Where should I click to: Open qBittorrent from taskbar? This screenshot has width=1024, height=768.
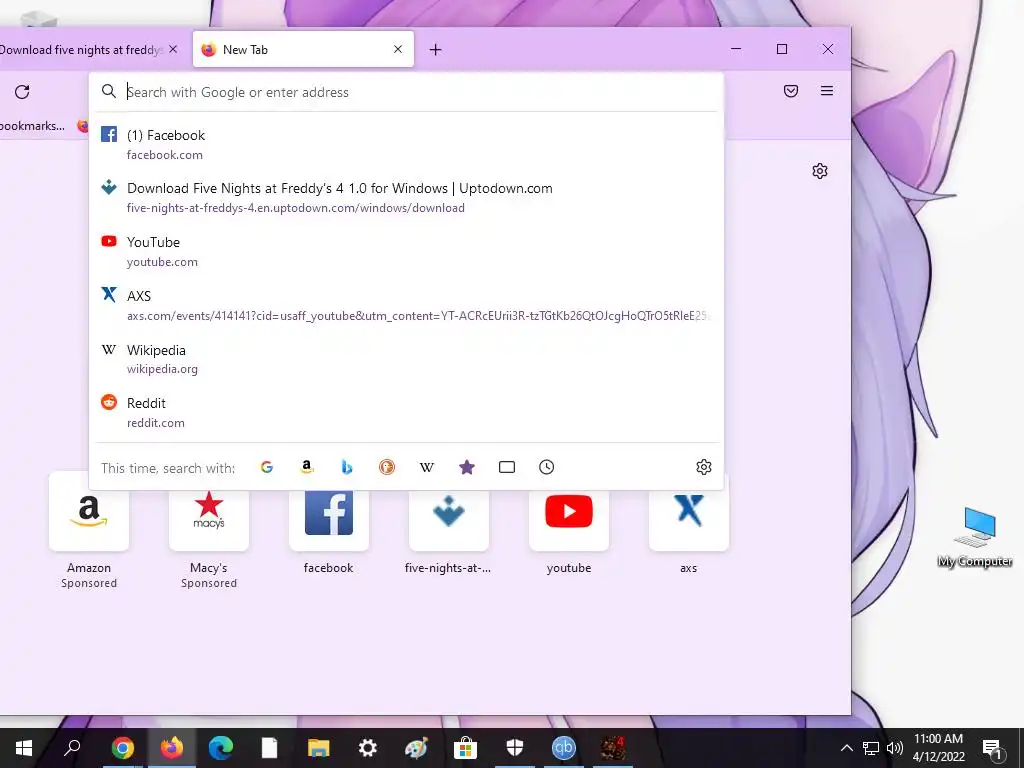(x=564, y=748)
